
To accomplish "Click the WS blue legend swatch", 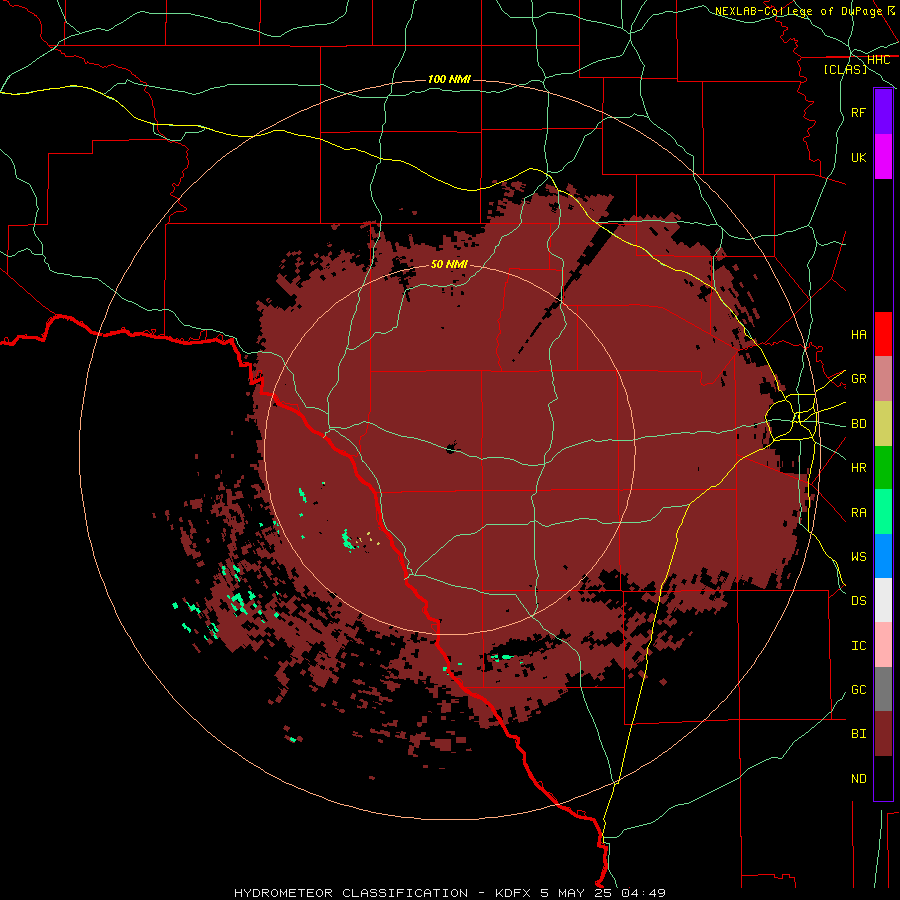I will 883,556.
